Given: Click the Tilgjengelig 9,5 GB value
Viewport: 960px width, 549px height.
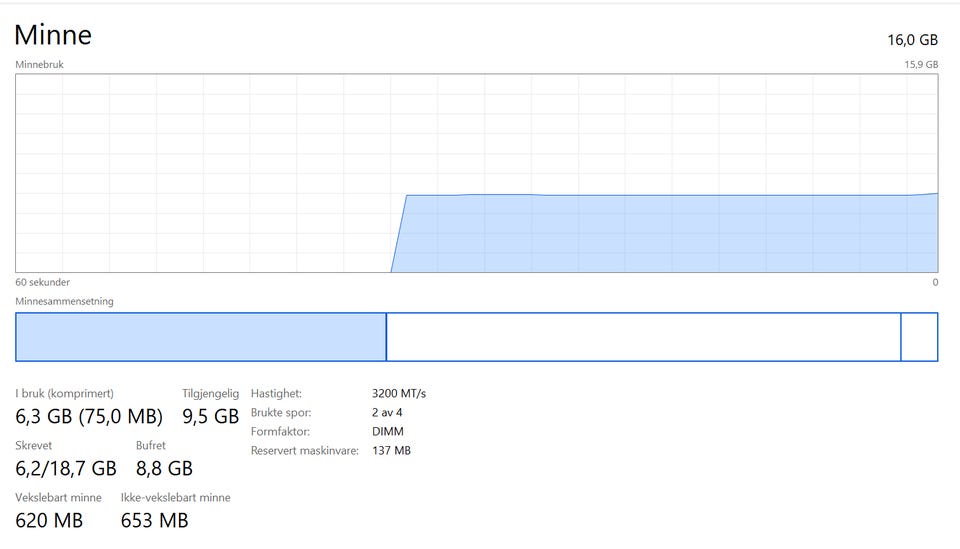Looking at the screenshot, I should [x=210, y=416].
